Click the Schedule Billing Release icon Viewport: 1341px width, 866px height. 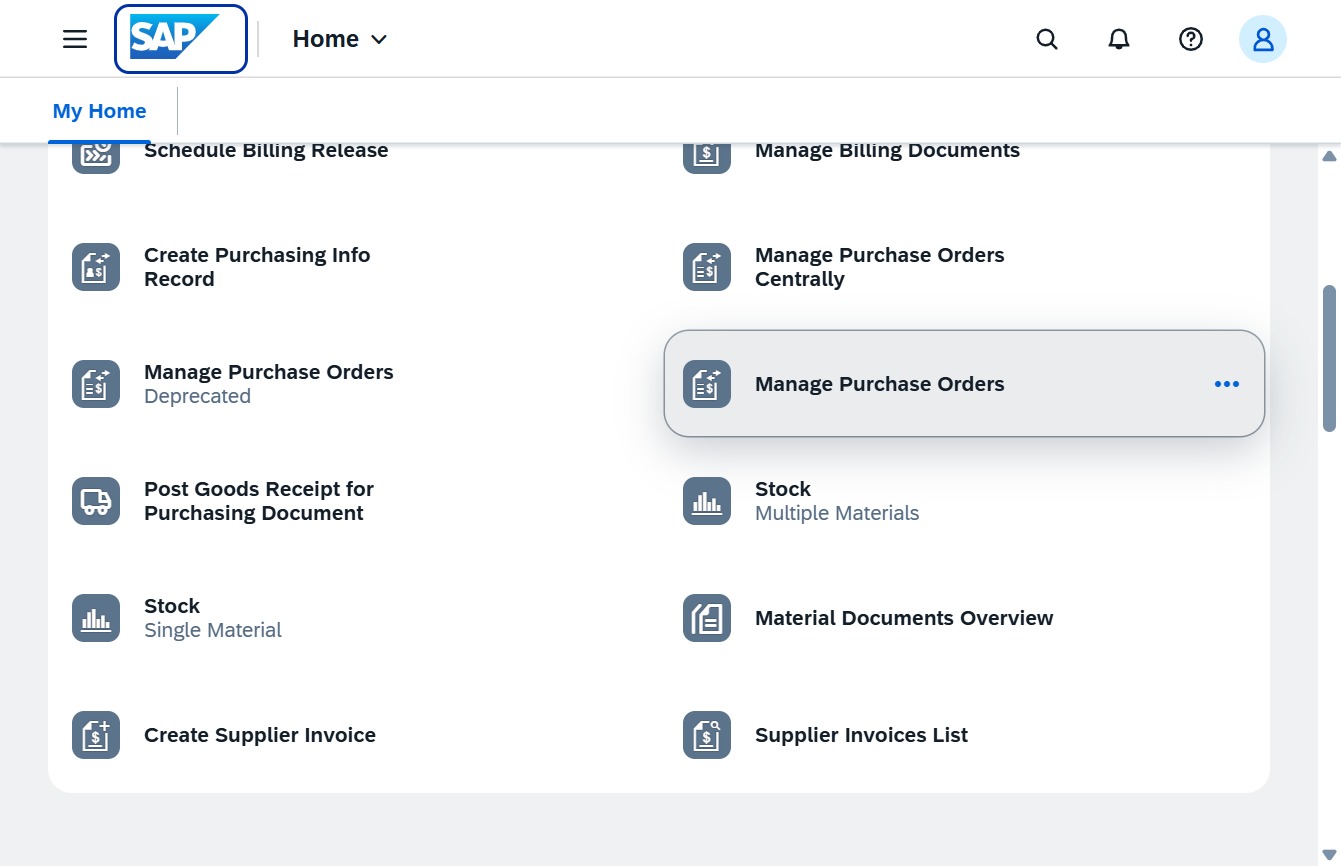[96, 157]
